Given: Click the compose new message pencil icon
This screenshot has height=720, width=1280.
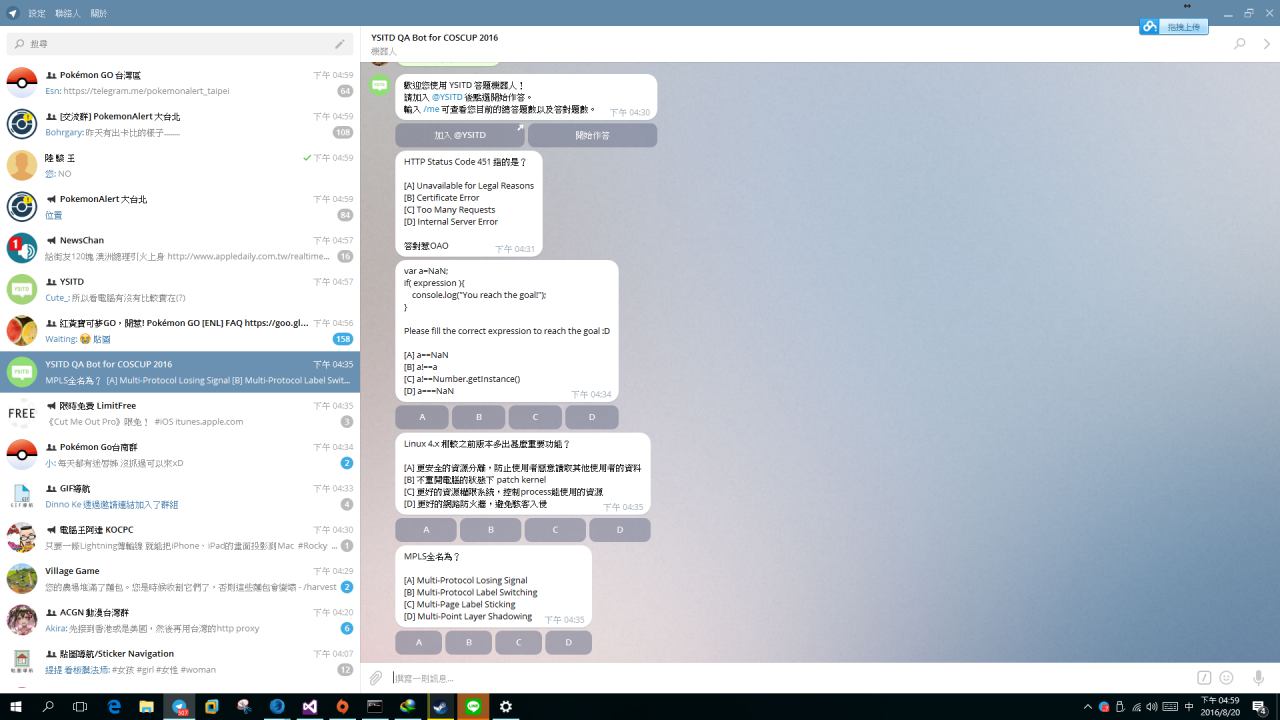Looking at the screenshot, I should (x=340, y=44).
